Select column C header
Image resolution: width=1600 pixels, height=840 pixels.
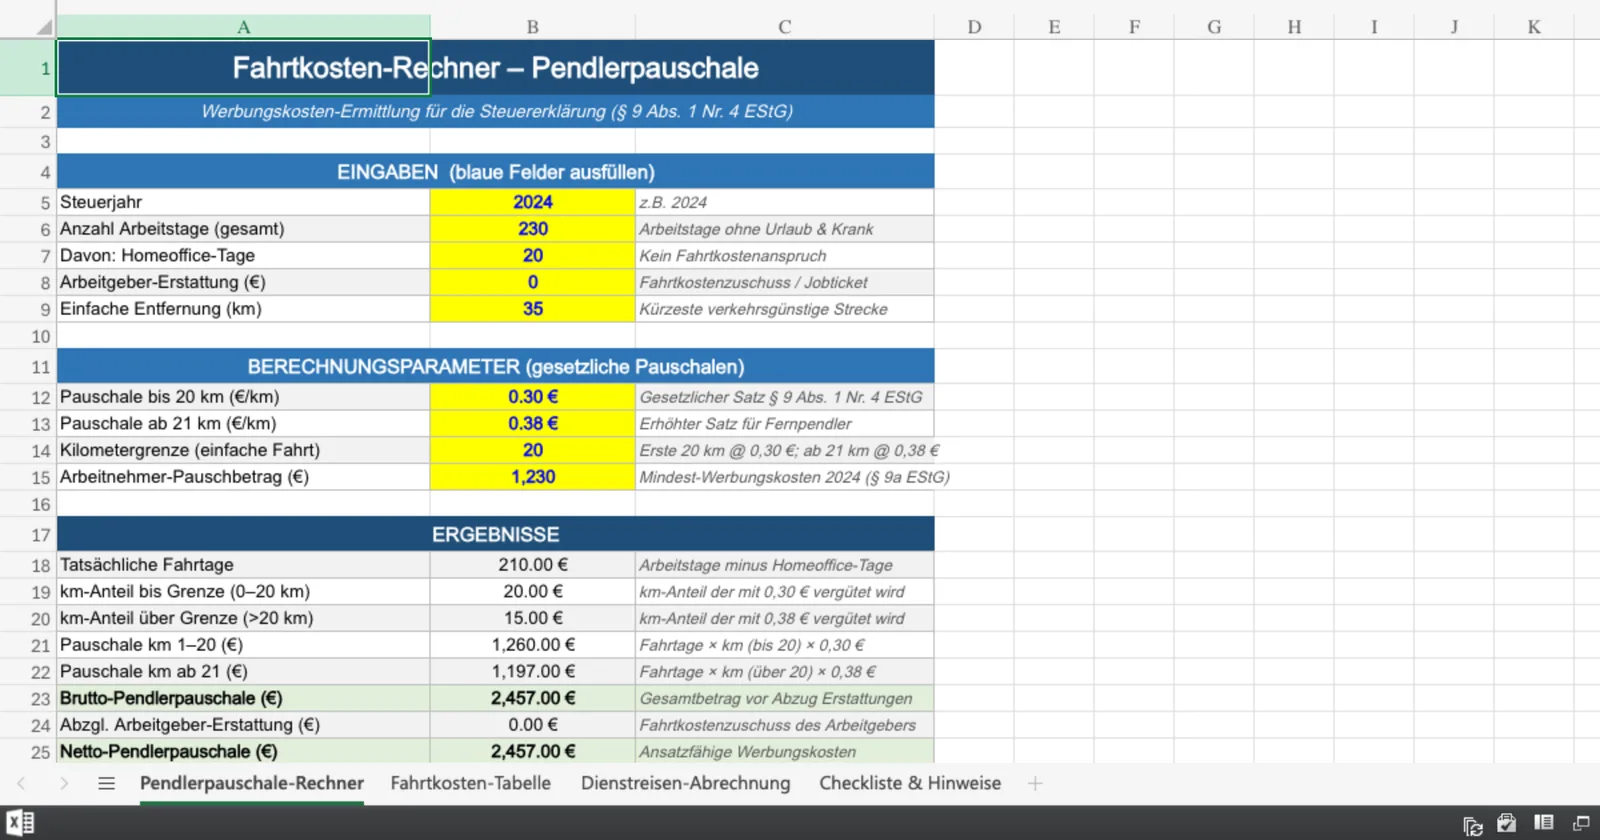point(785,27)
